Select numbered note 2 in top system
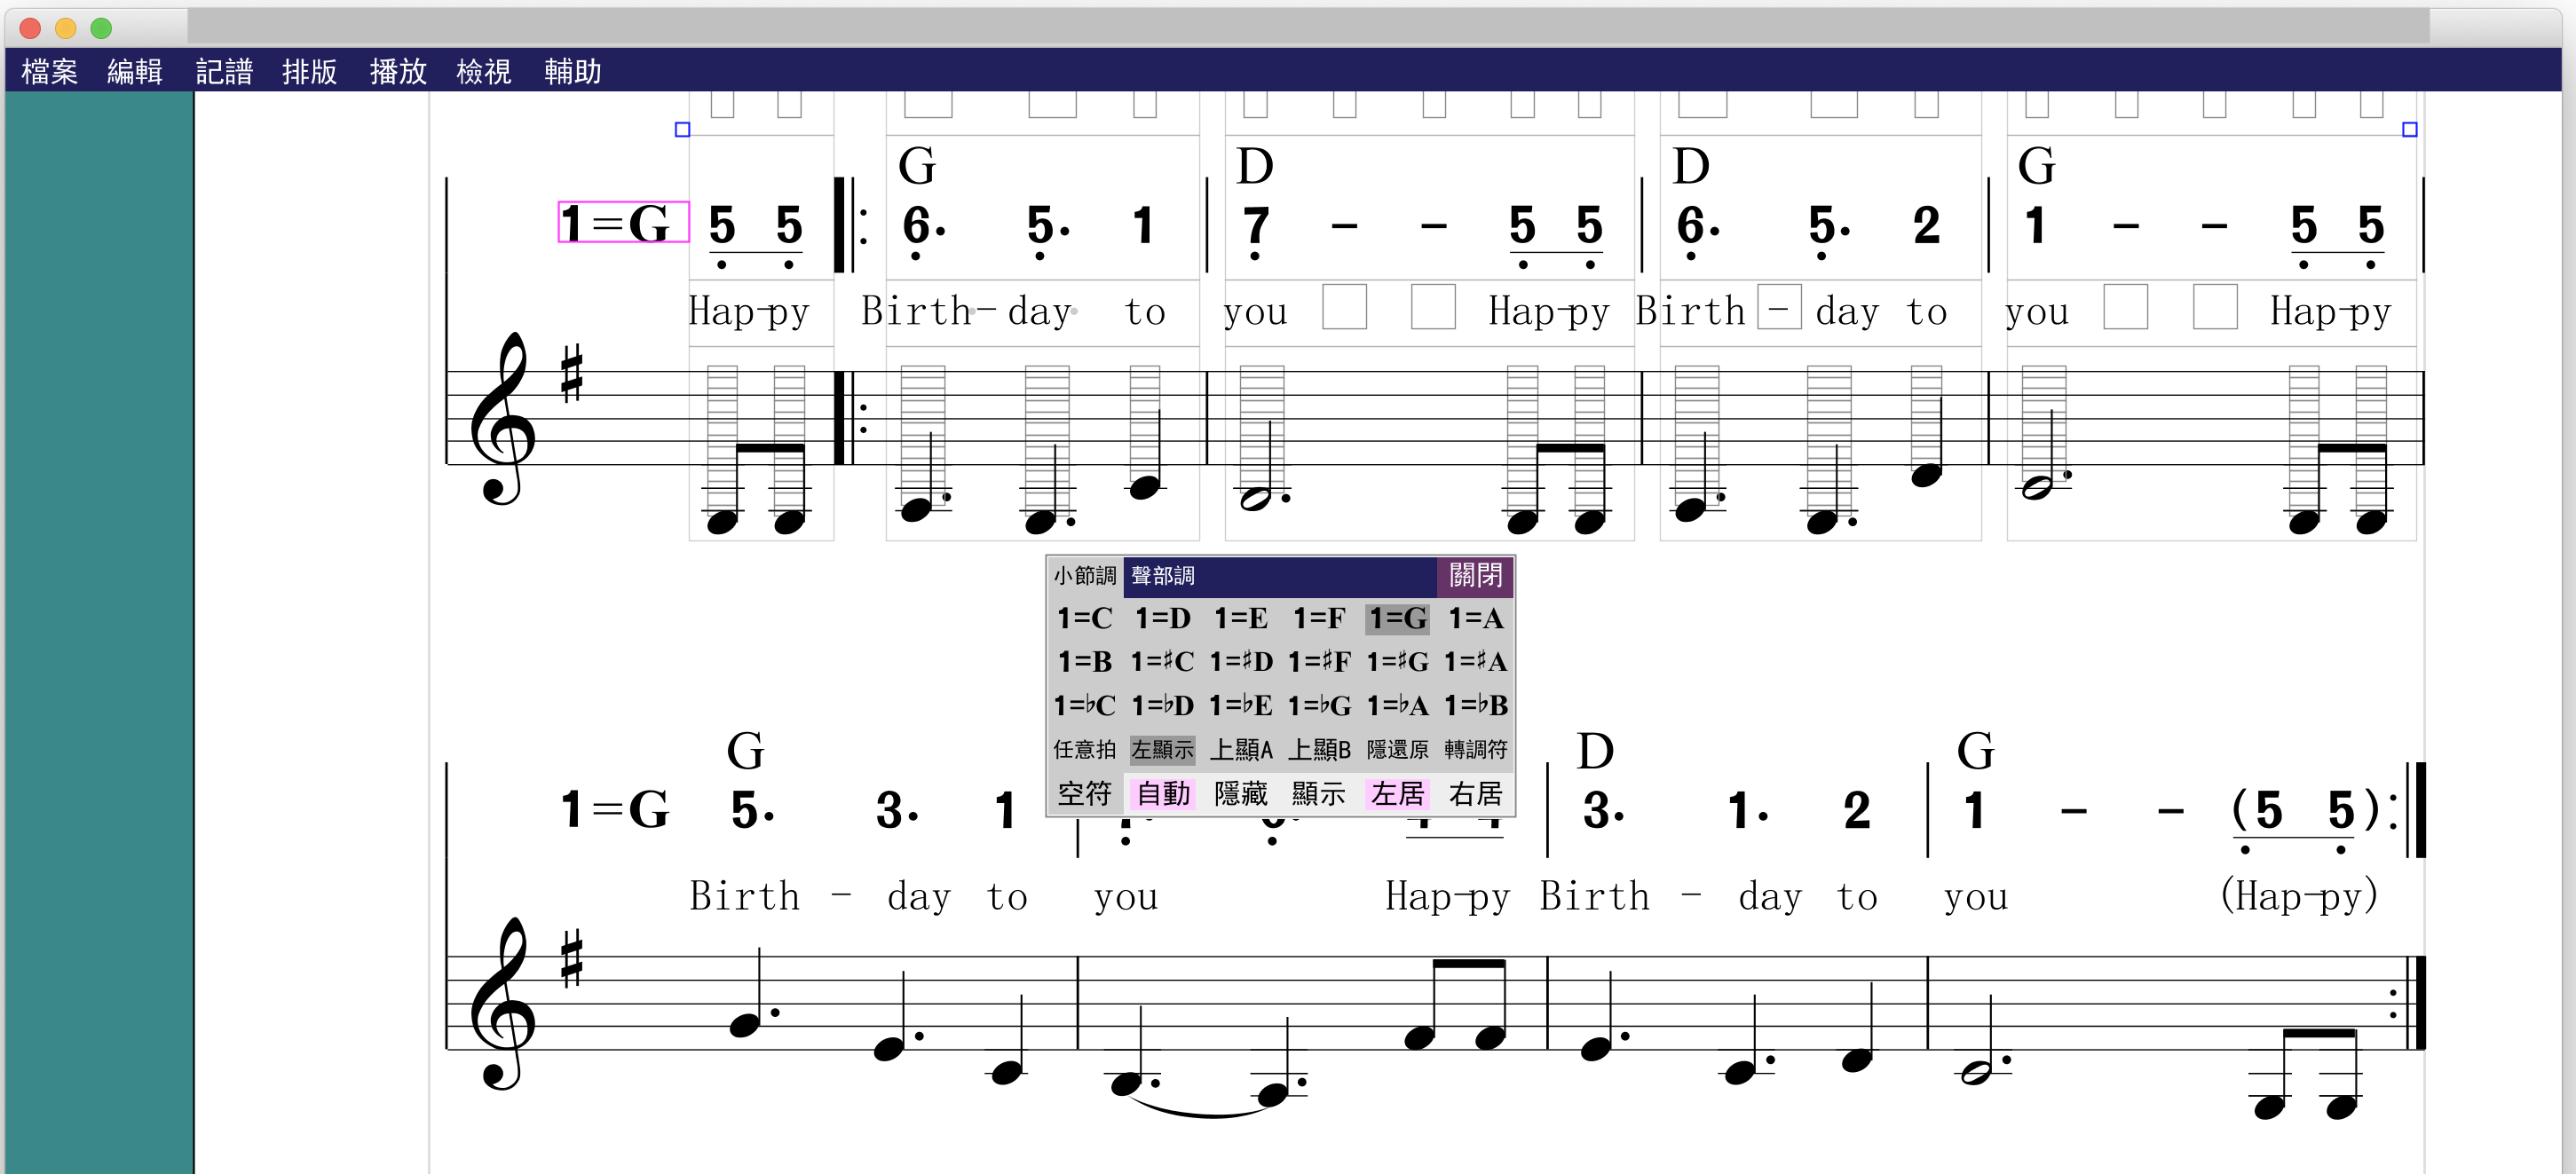The width and height of the screenshot is (2576, 1174). [1927, 226]
